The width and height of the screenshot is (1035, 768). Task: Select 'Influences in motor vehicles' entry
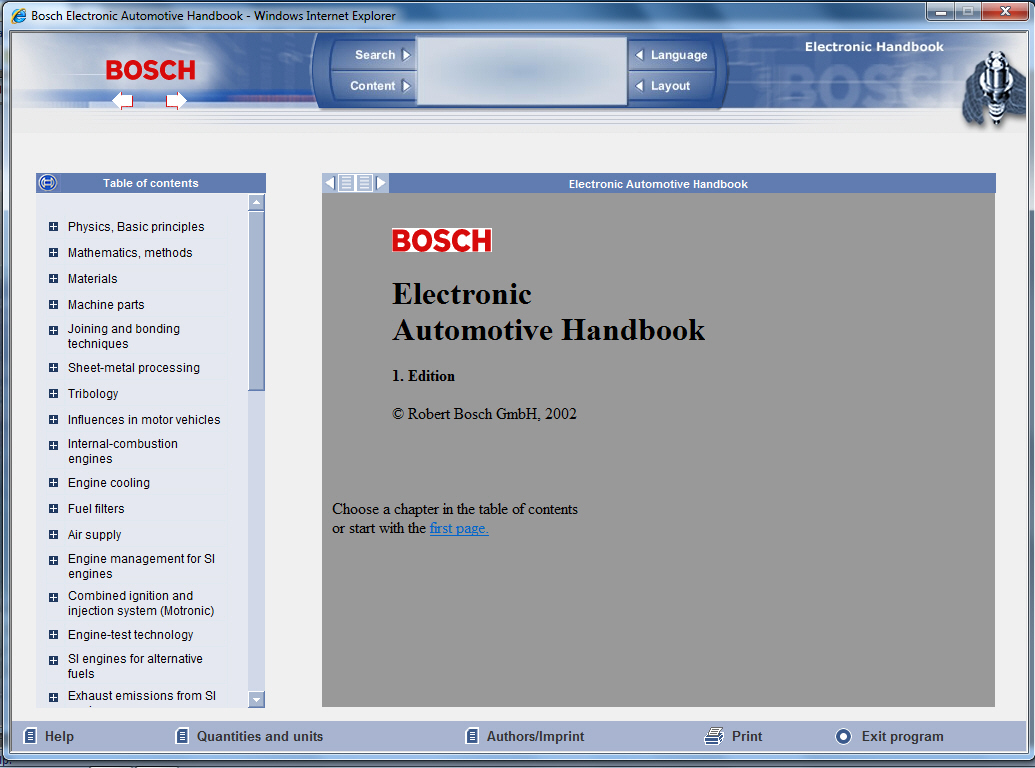tap(144, 420)
